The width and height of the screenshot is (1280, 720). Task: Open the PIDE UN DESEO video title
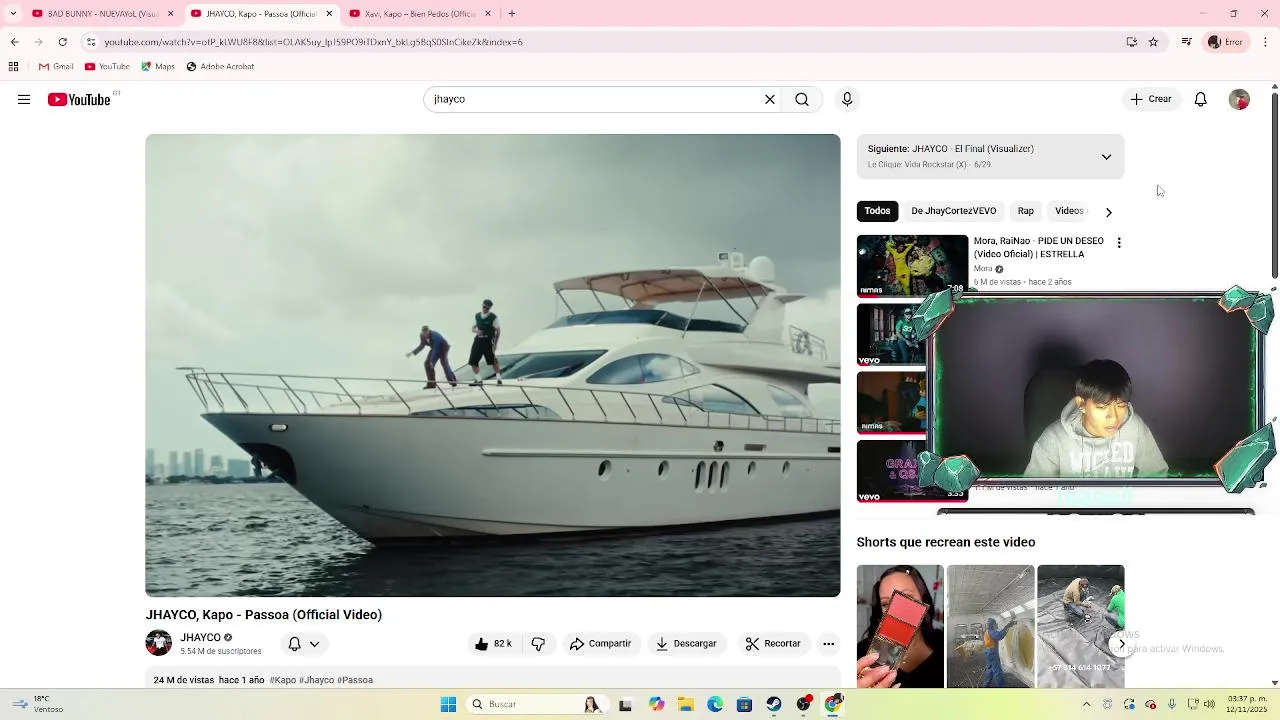[x=1039, y=247]
